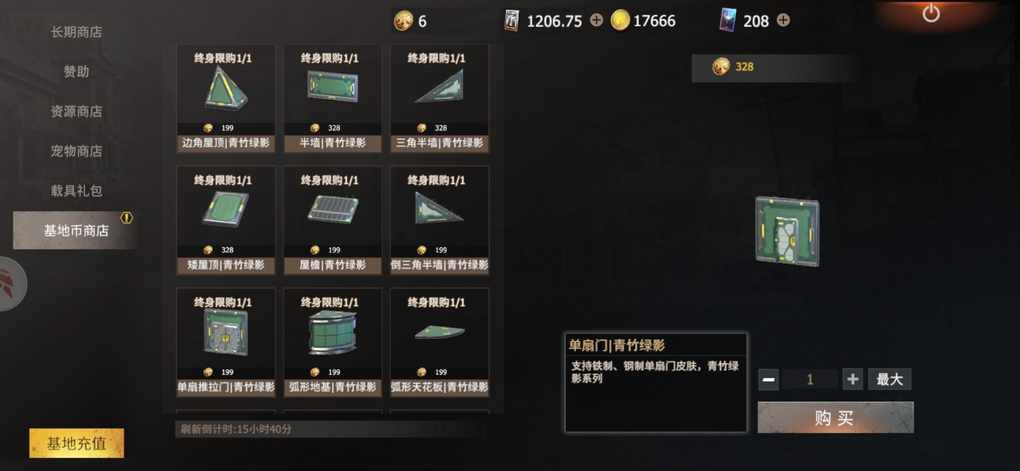Open the 长期商店 tab

click(76, 32)
